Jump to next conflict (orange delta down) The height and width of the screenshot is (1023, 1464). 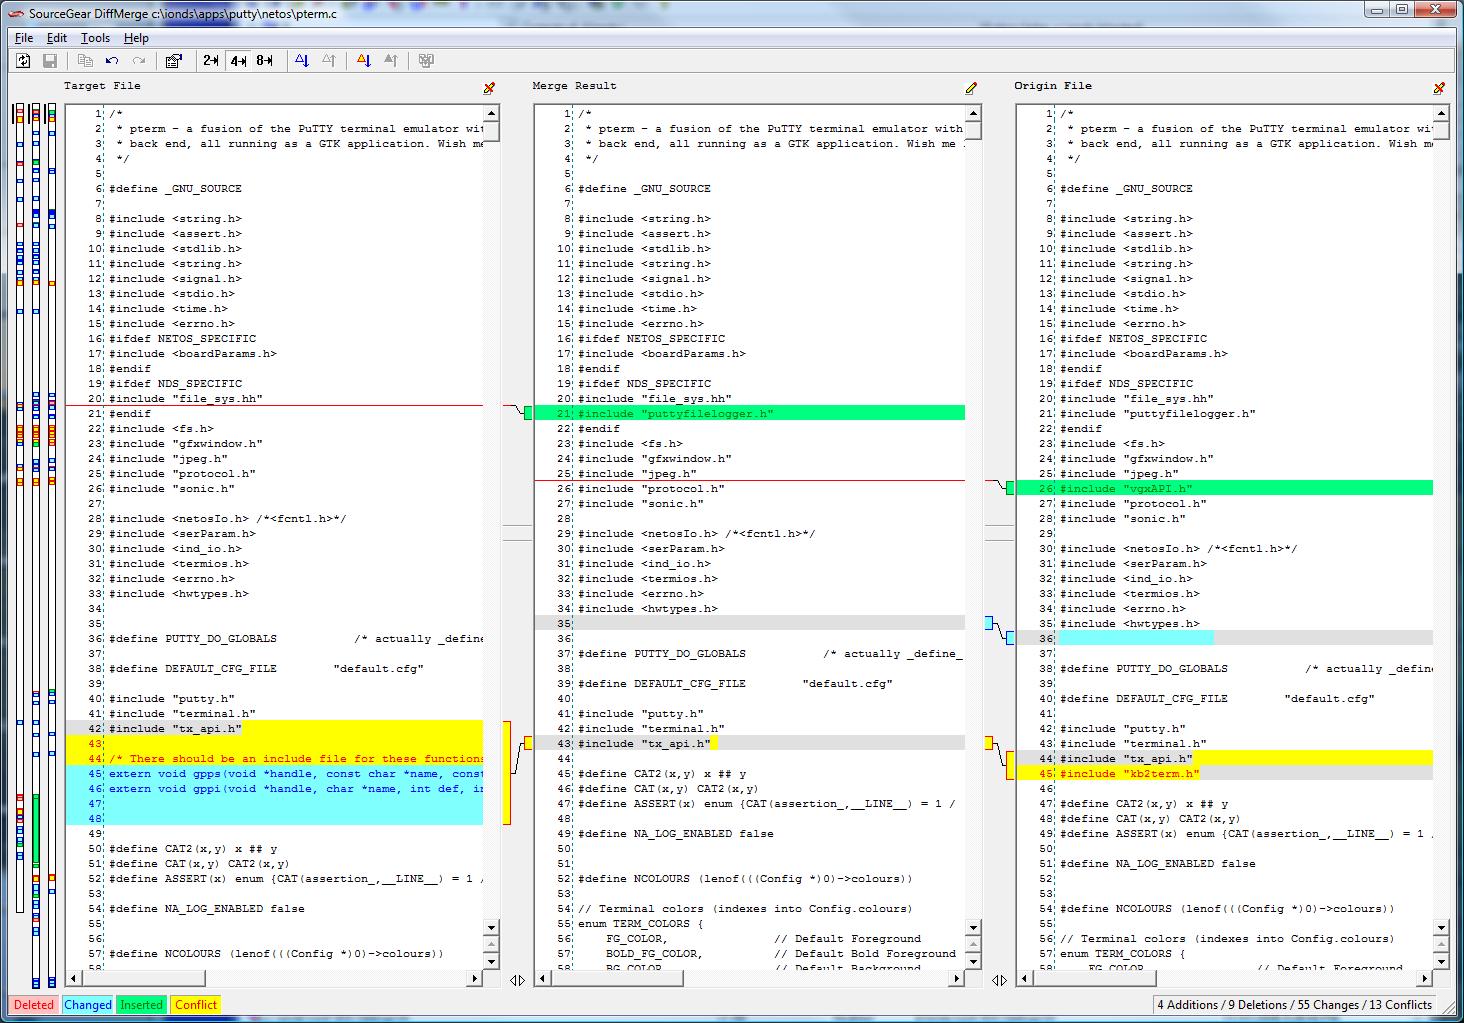[364, 61]
